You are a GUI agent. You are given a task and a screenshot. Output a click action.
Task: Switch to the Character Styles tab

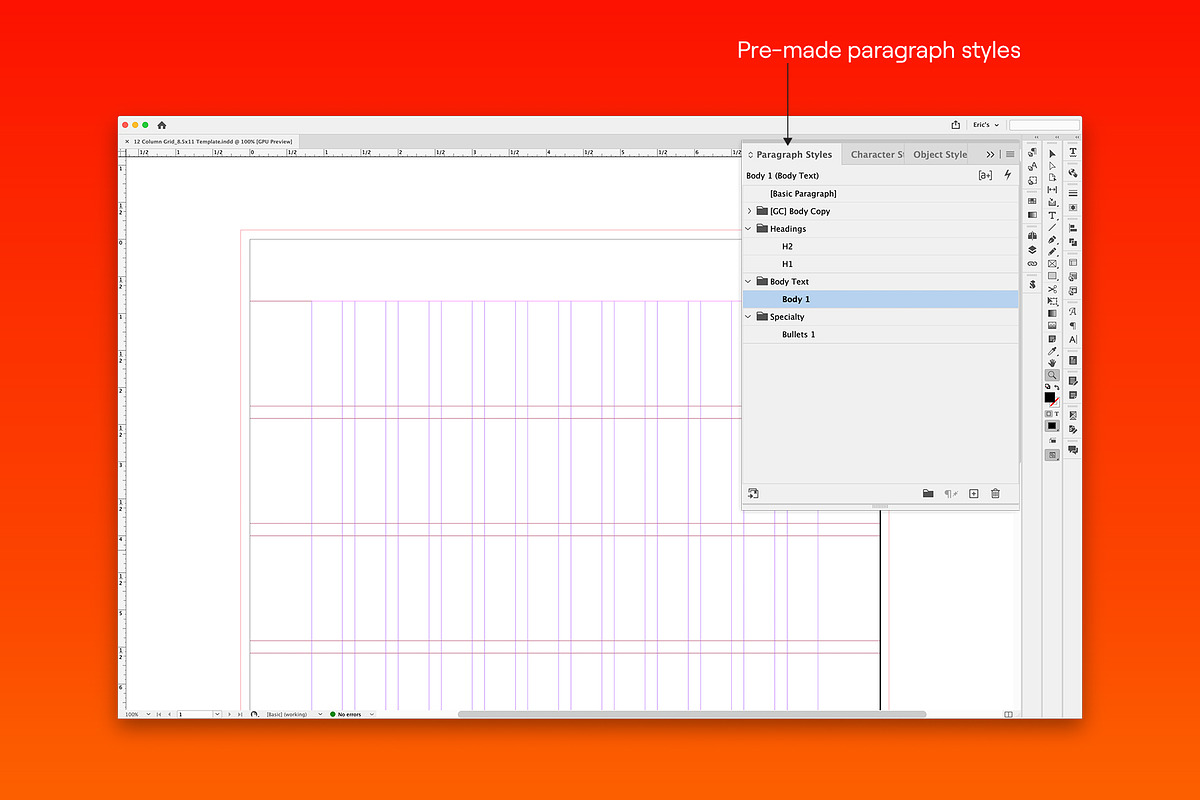pyautogui.click(x=874, y=155)
